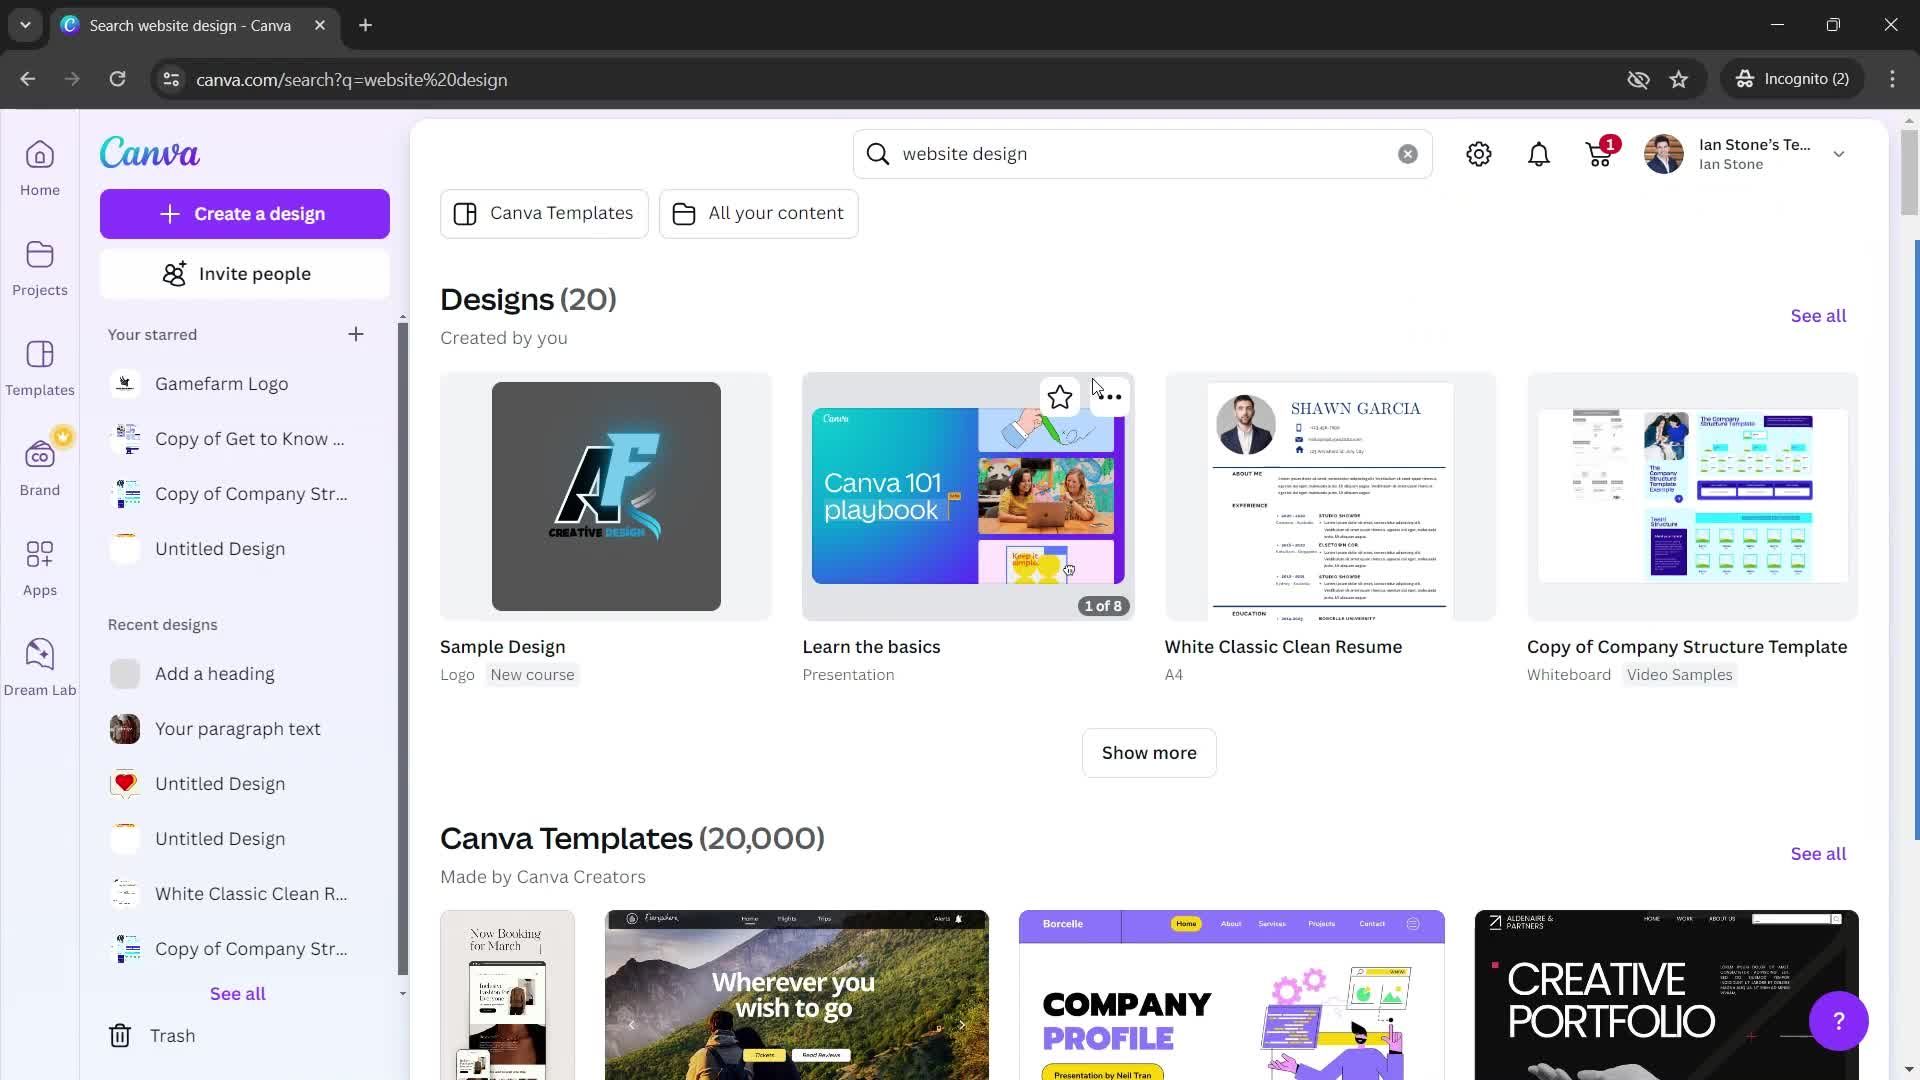Open the help question mark button
The width and height of the screenshot is (1920, 1080).
pos(1838,1021)
